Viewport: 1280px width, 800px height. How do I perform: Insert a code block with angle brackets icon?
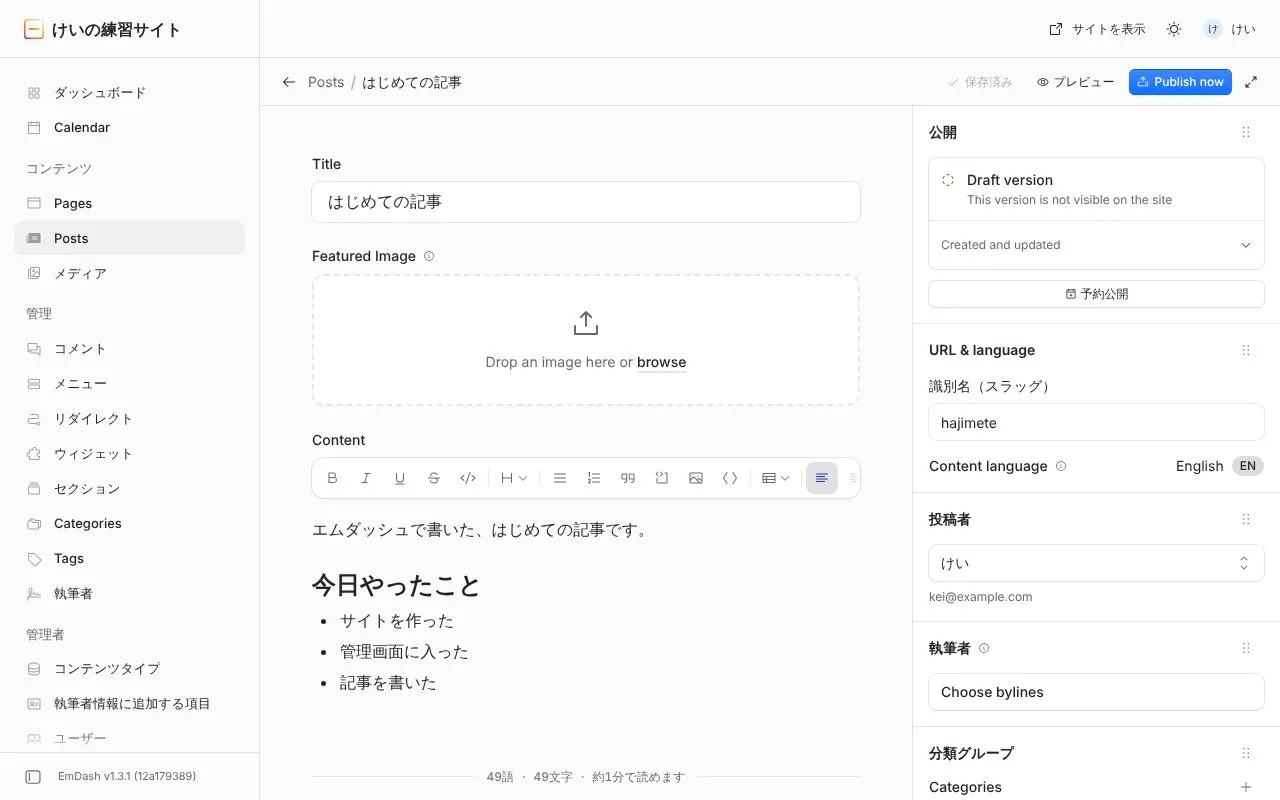pyautogui.click(x=730, y=478)
